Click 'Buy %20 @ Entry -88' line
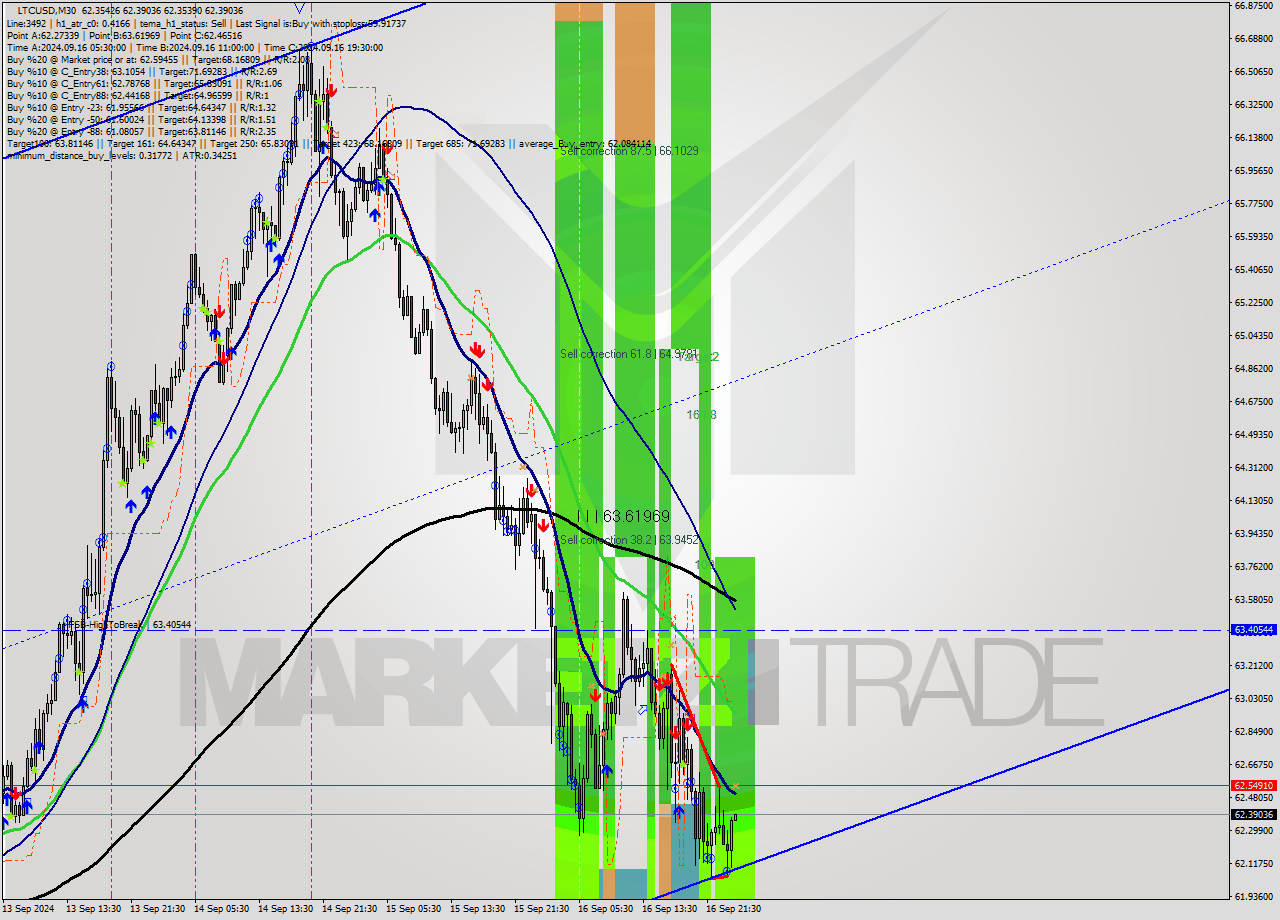 pyautogui.click(x=141, y=131)
